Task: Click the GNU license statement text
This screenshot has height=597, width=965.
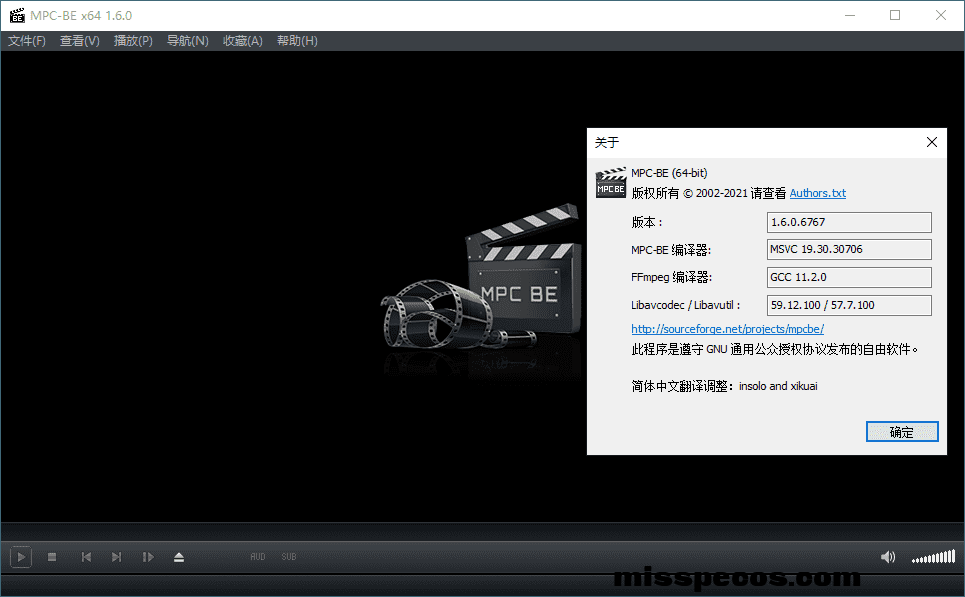Action: coord(775,350)
